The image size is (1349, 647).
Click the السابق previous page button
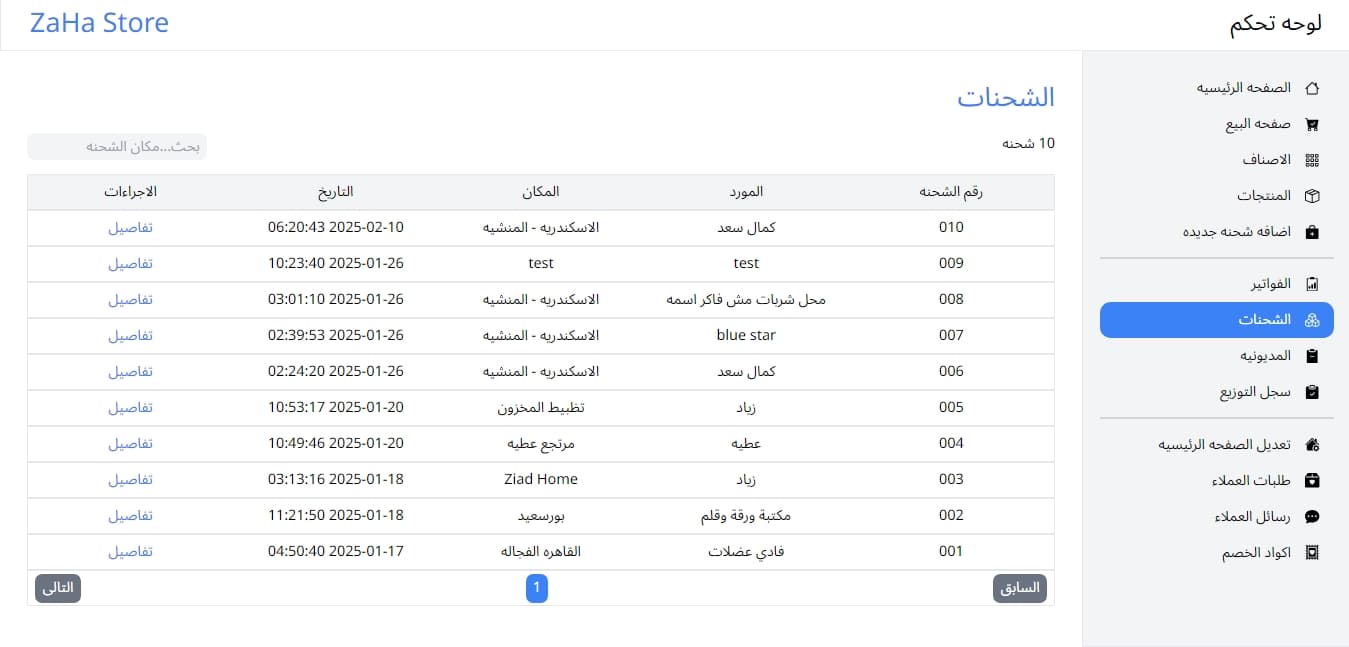tap(1020, 588)
